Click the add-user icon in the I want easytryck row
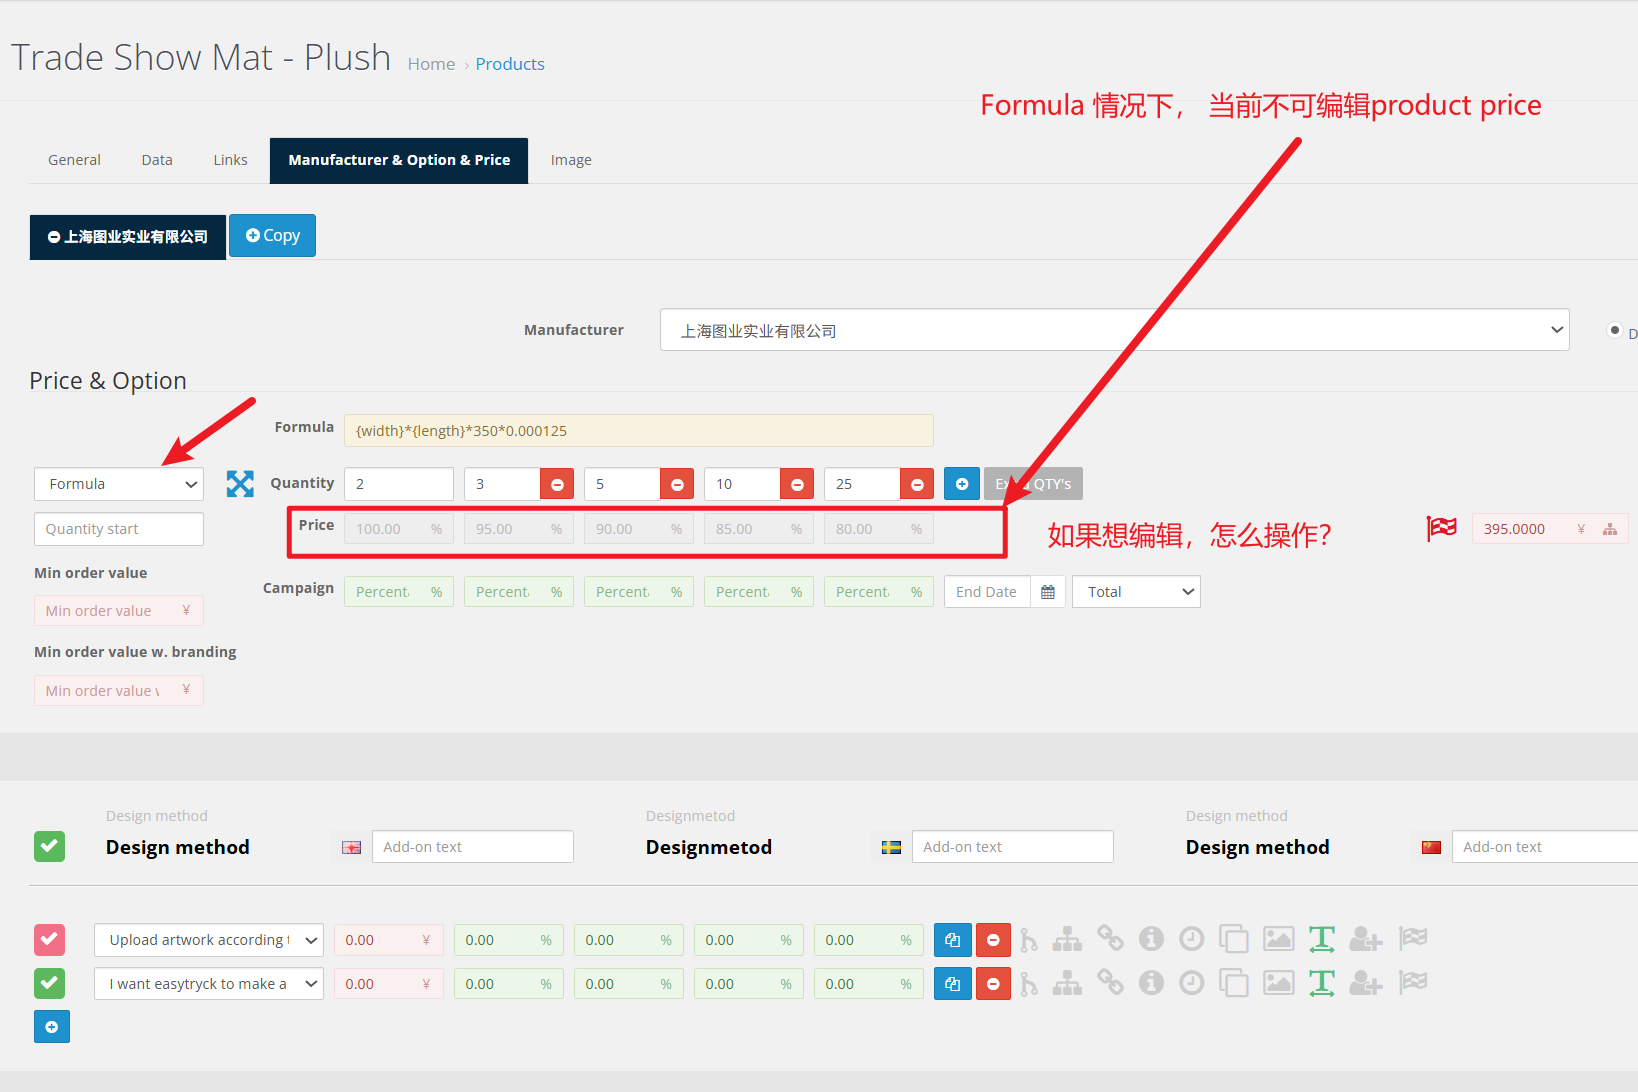This screenshot has height=1092, width=1638. (x=1365, y=983)
